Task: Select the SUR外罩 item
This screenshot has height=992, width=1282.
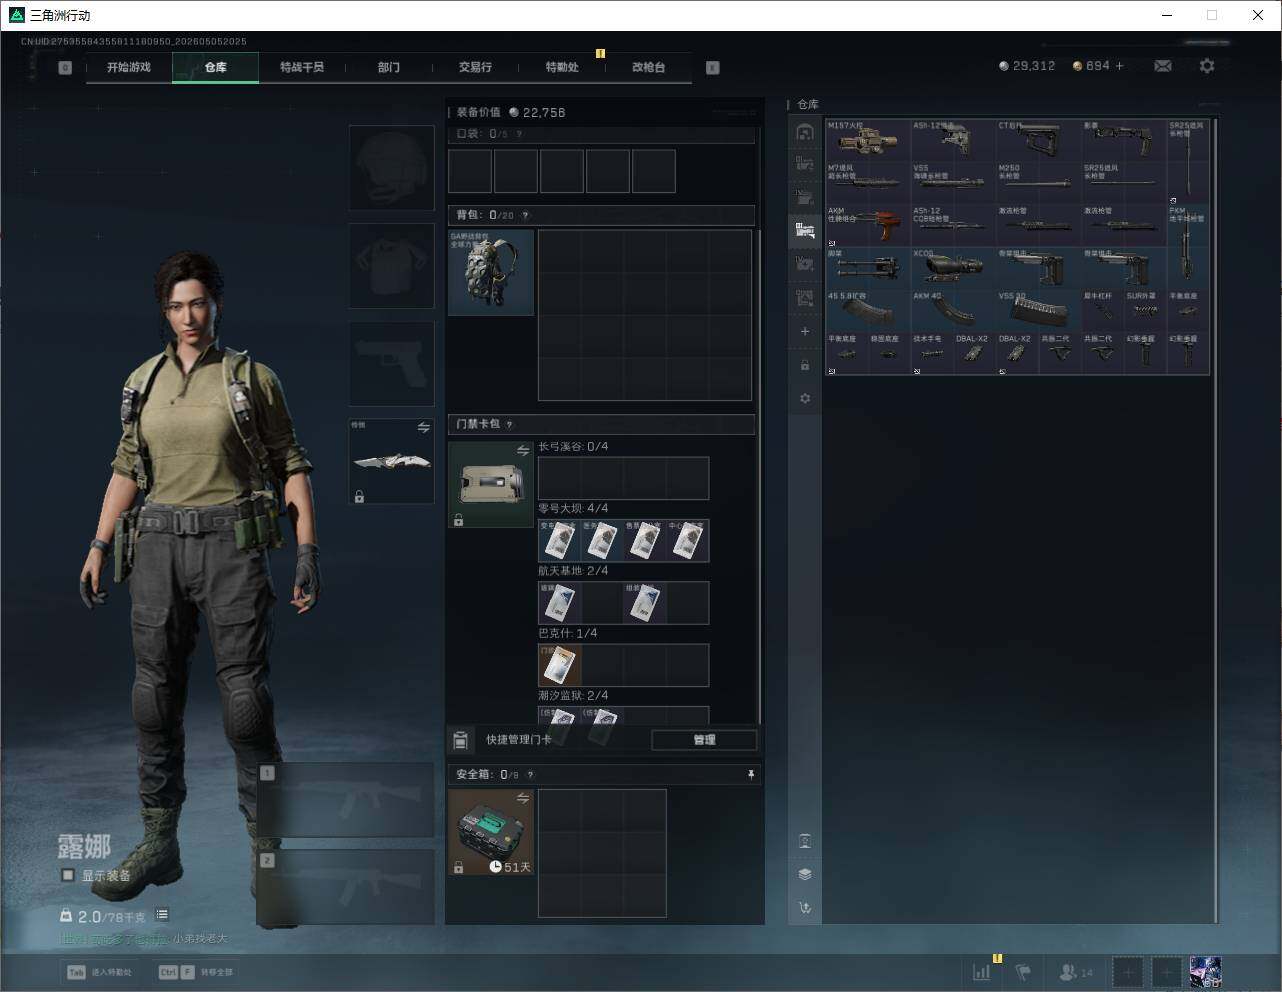Action: [1145, 311]
